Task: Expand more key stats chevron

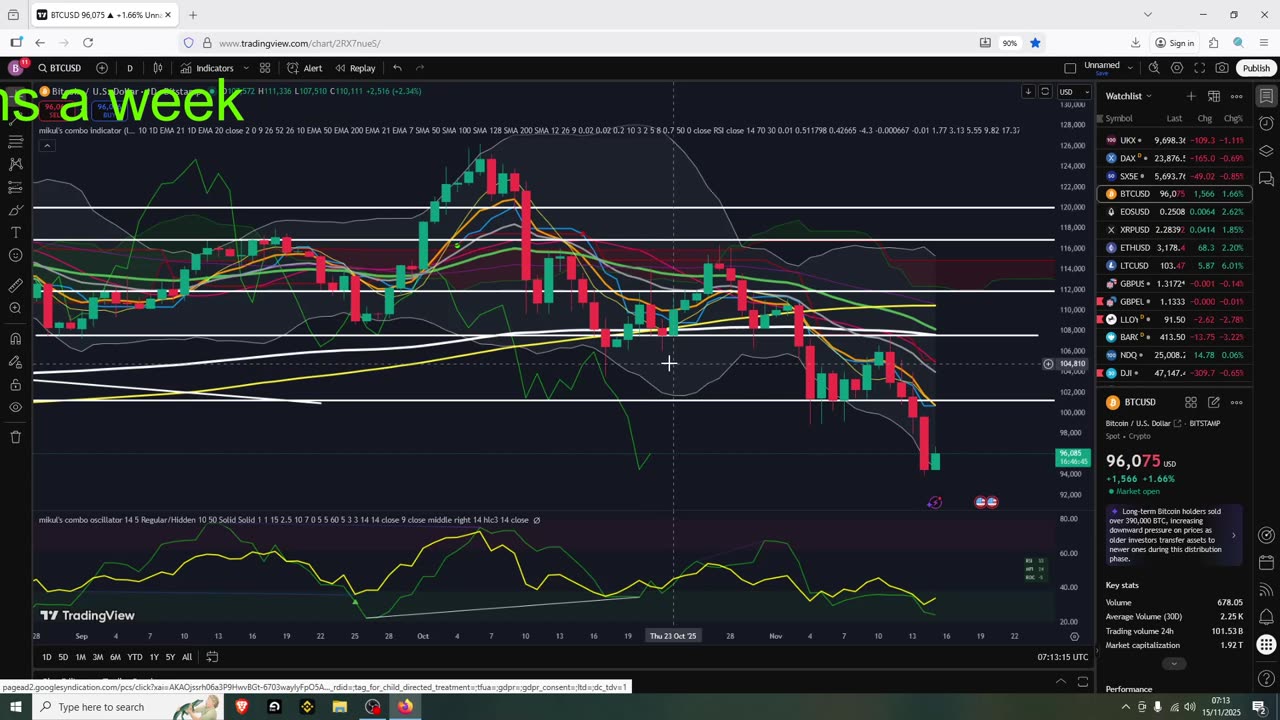Action: coord(1174,664)
